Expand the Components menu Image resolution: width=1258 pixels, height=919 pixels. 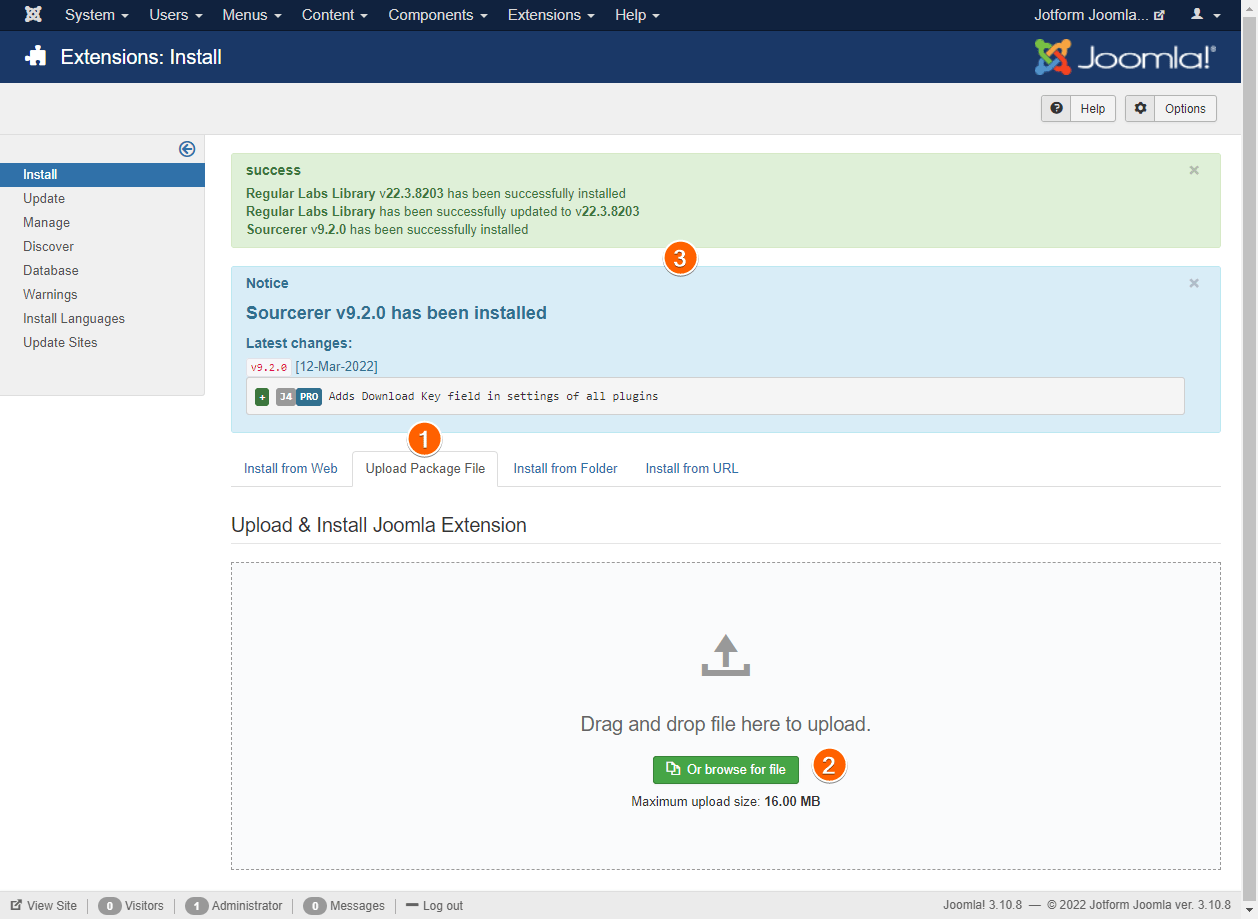click(438, 15)
